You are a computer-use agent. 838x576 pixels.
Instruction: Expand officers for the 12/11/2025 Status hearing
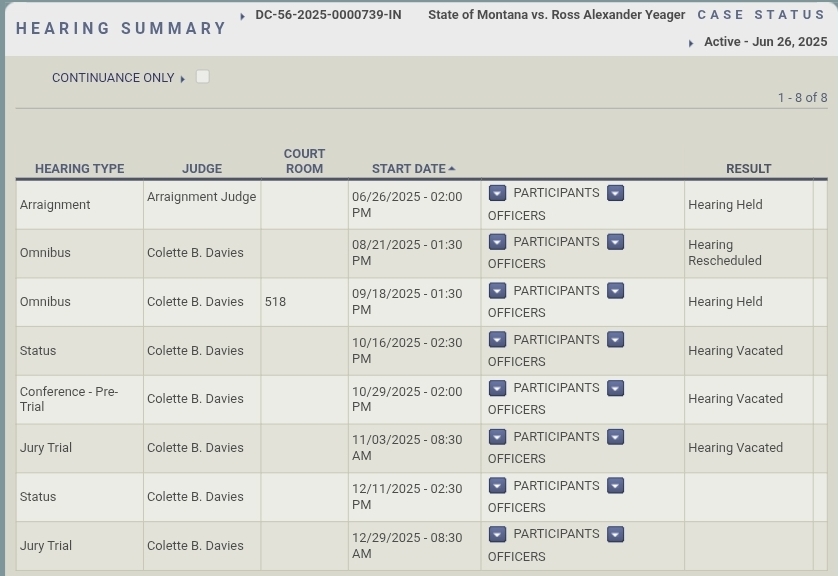pyautogui.click(x=615, y=486)
